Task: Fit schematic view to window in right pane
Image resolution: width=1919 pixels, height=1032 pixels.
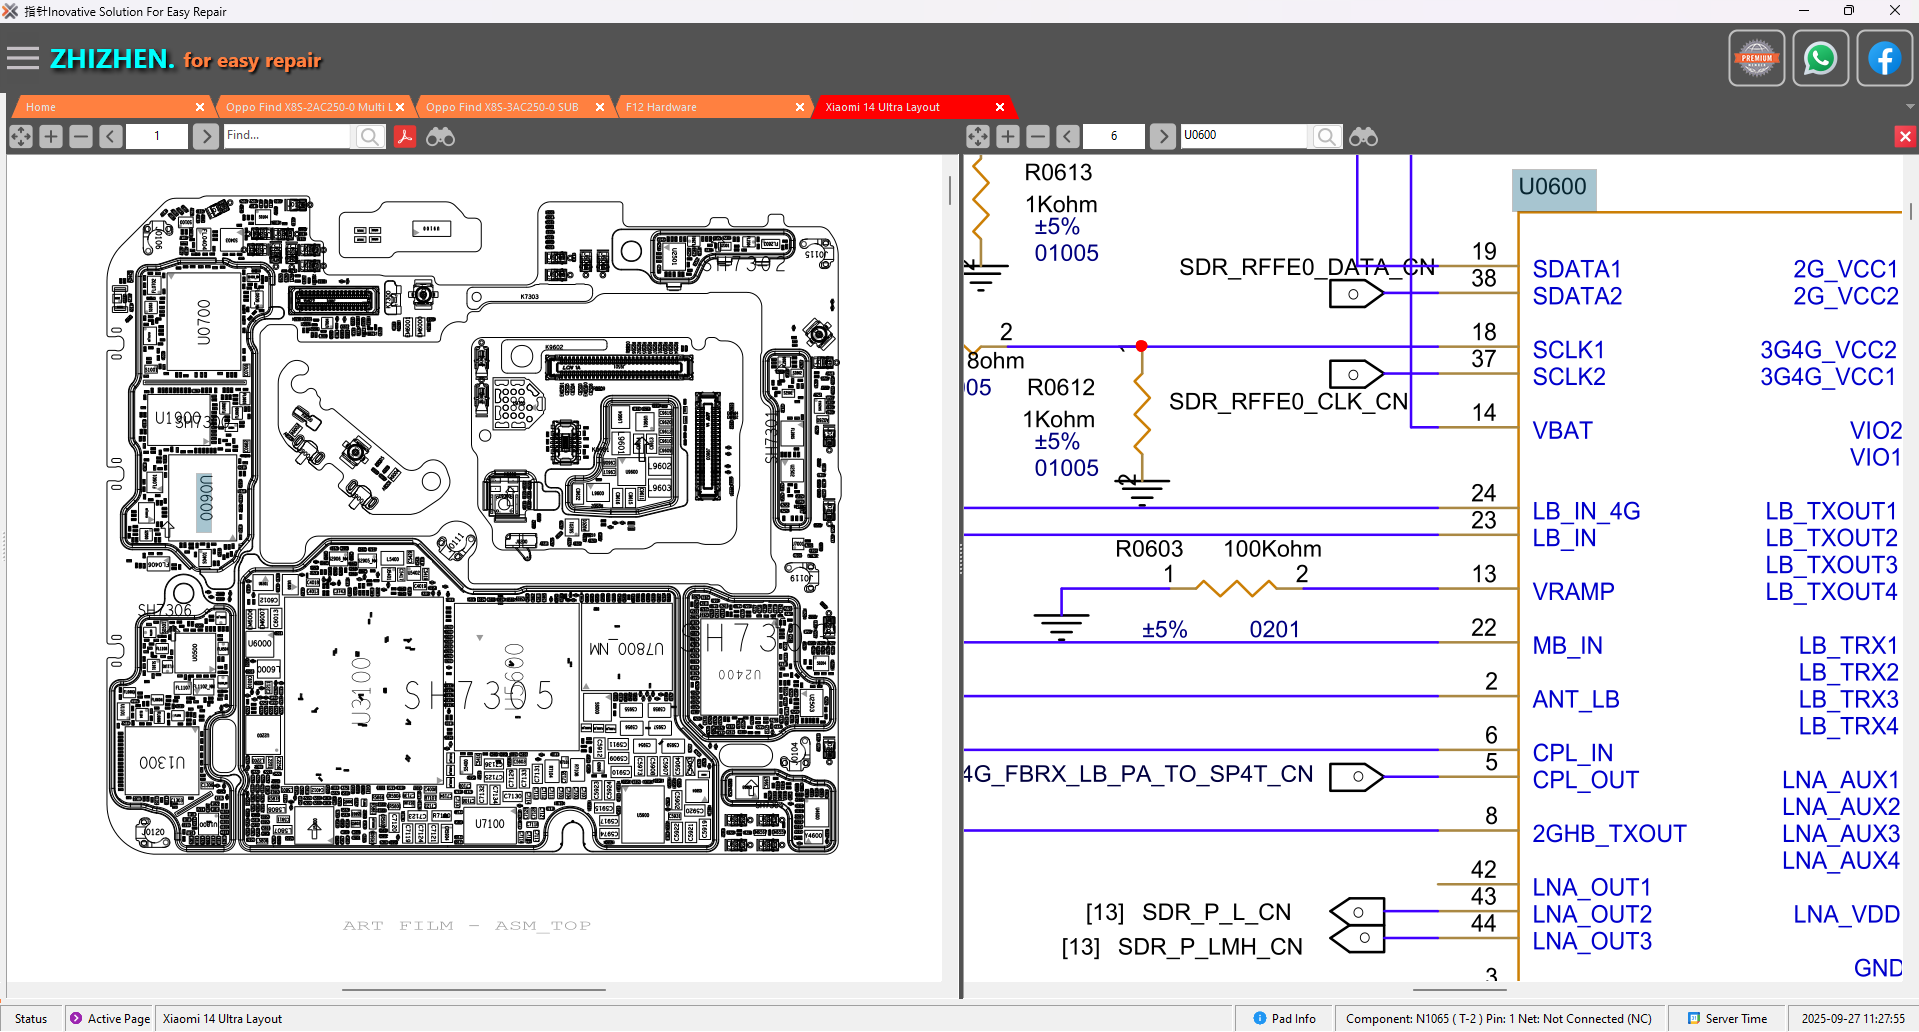Action: pos(978,136)
